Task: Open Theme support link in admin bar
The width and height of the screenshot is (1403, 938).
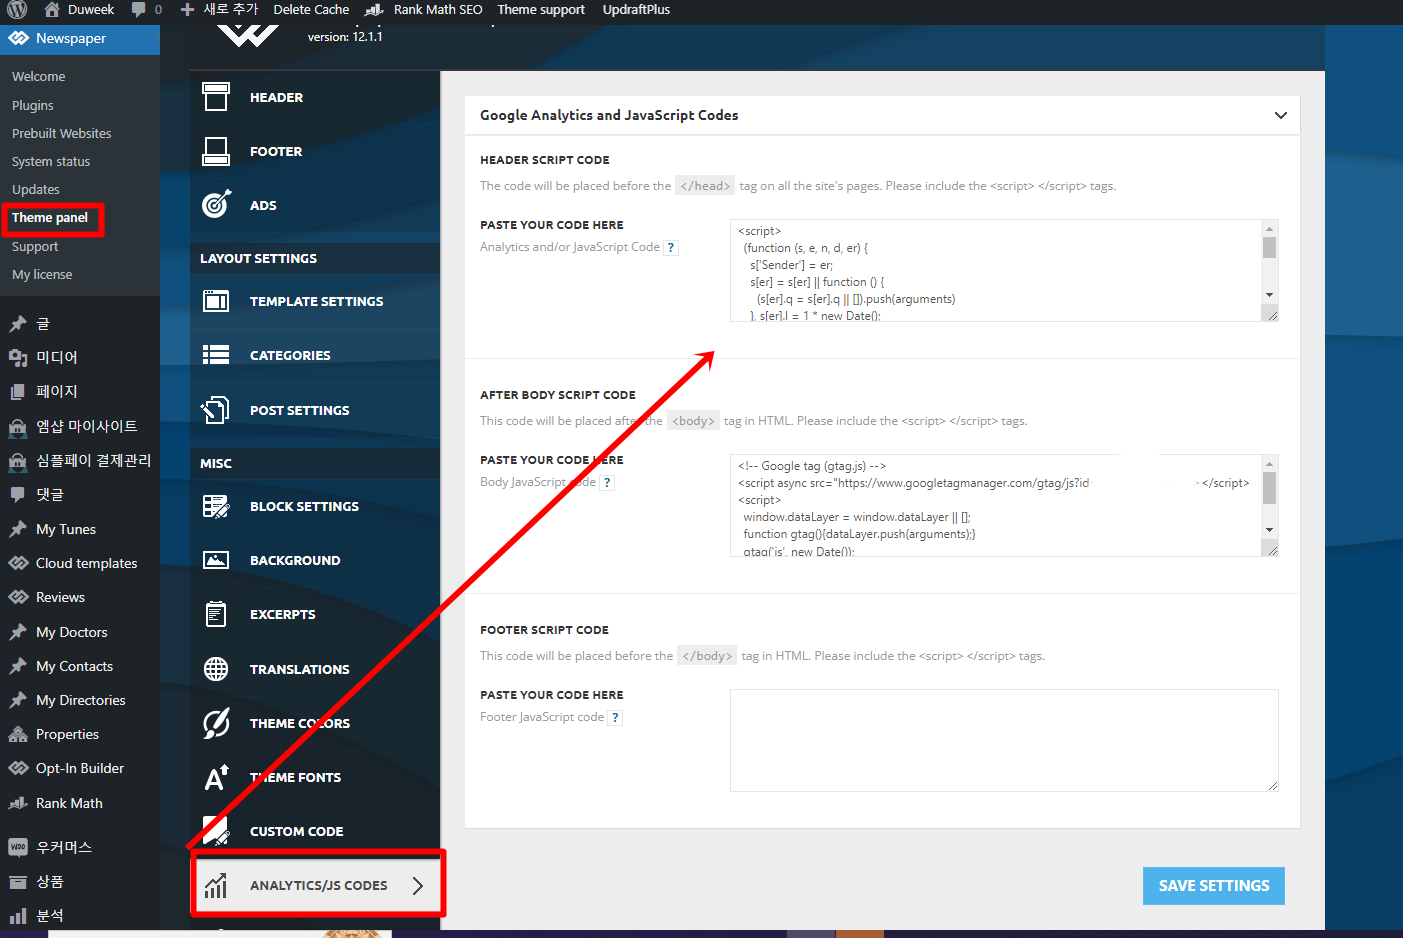Action: (541, 10)
